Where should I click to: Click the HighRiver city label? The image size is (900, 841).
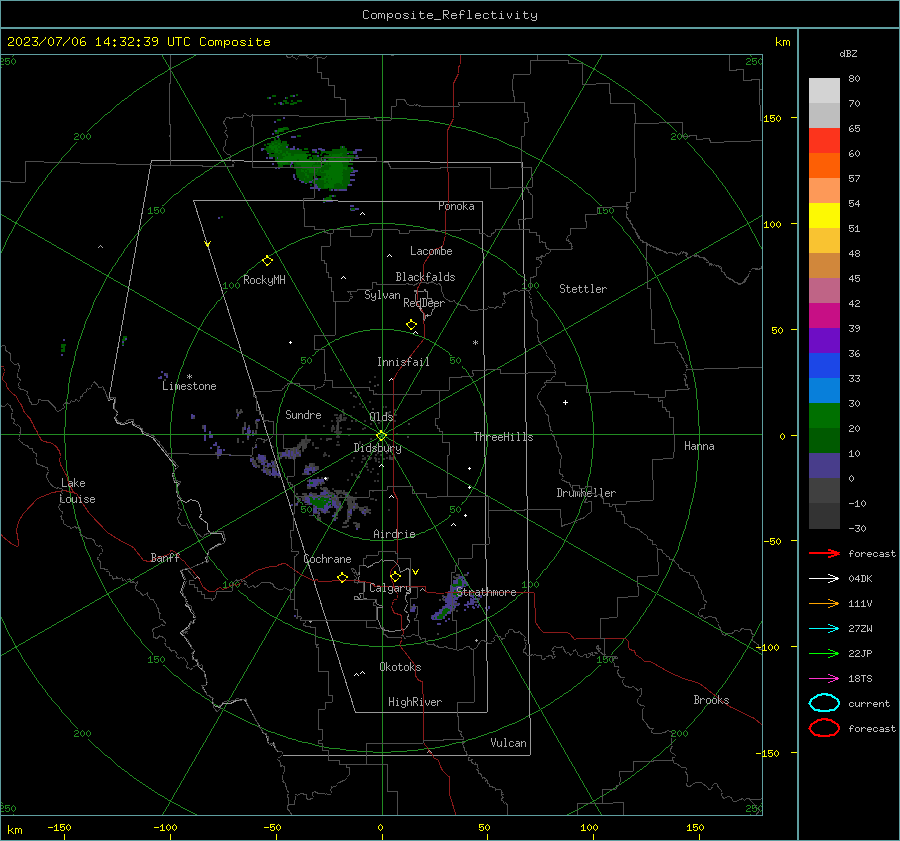(x=415, y=702)
